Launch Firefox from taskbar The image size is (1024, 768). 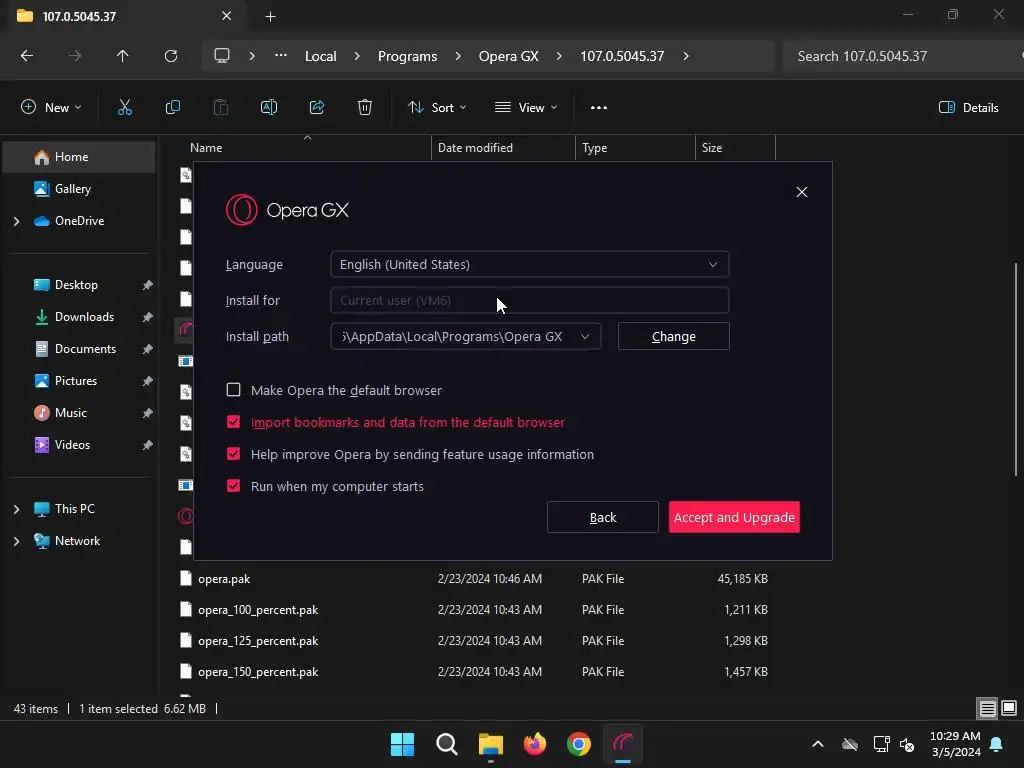(x=535, y=744)
